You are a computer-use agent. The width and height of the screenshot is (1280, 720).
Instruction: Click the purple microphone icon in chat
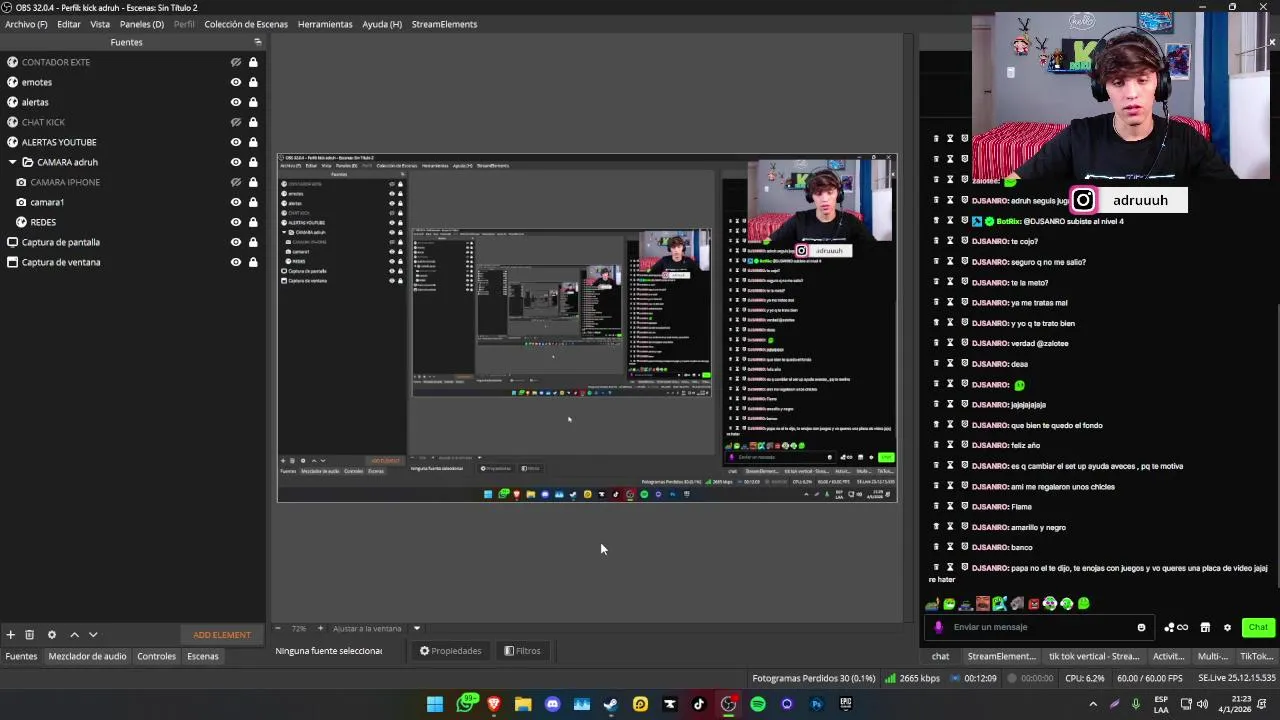coord(938,627)
